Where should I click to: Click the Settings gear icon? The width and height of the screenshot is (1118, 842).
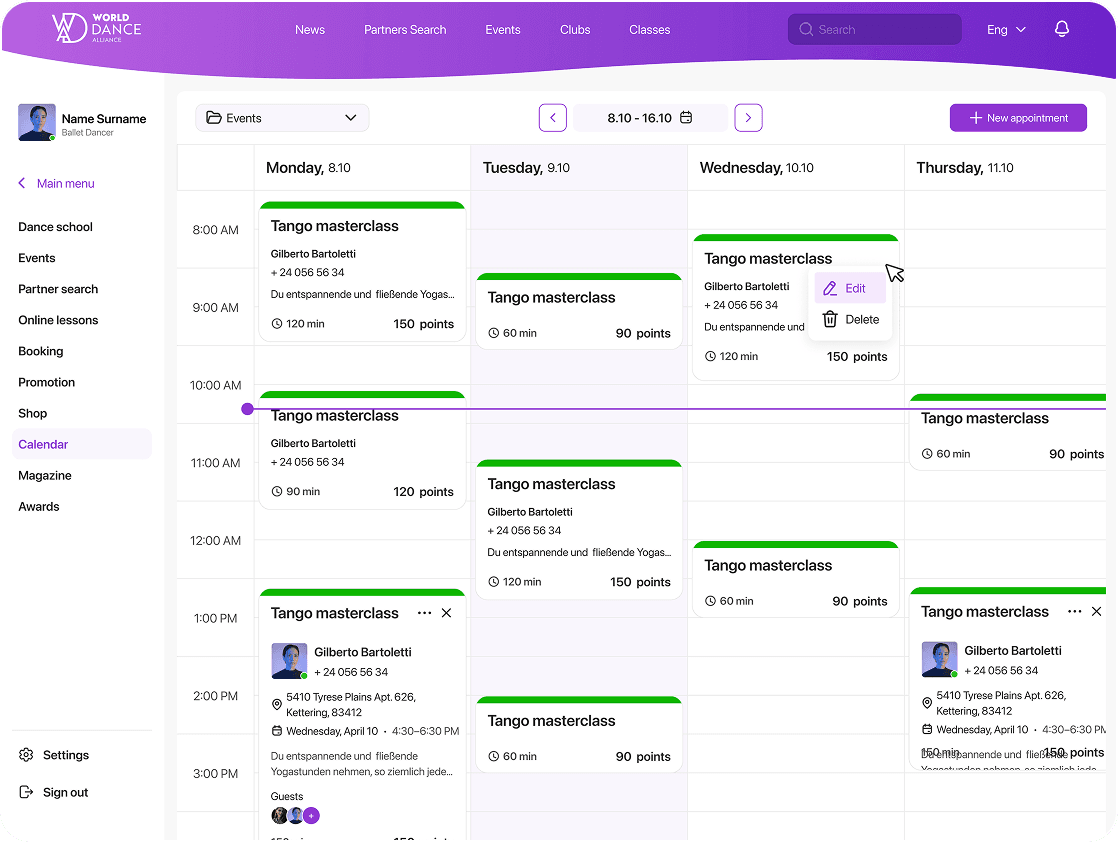tap(26, 754)
